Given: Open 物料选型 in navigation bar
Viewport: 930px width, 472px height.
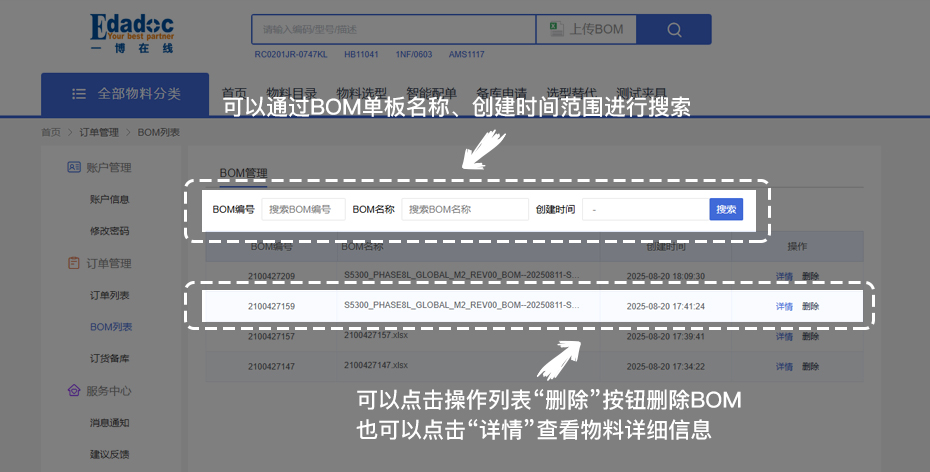Looking at the screenshot, I should (x=361, y=93).
